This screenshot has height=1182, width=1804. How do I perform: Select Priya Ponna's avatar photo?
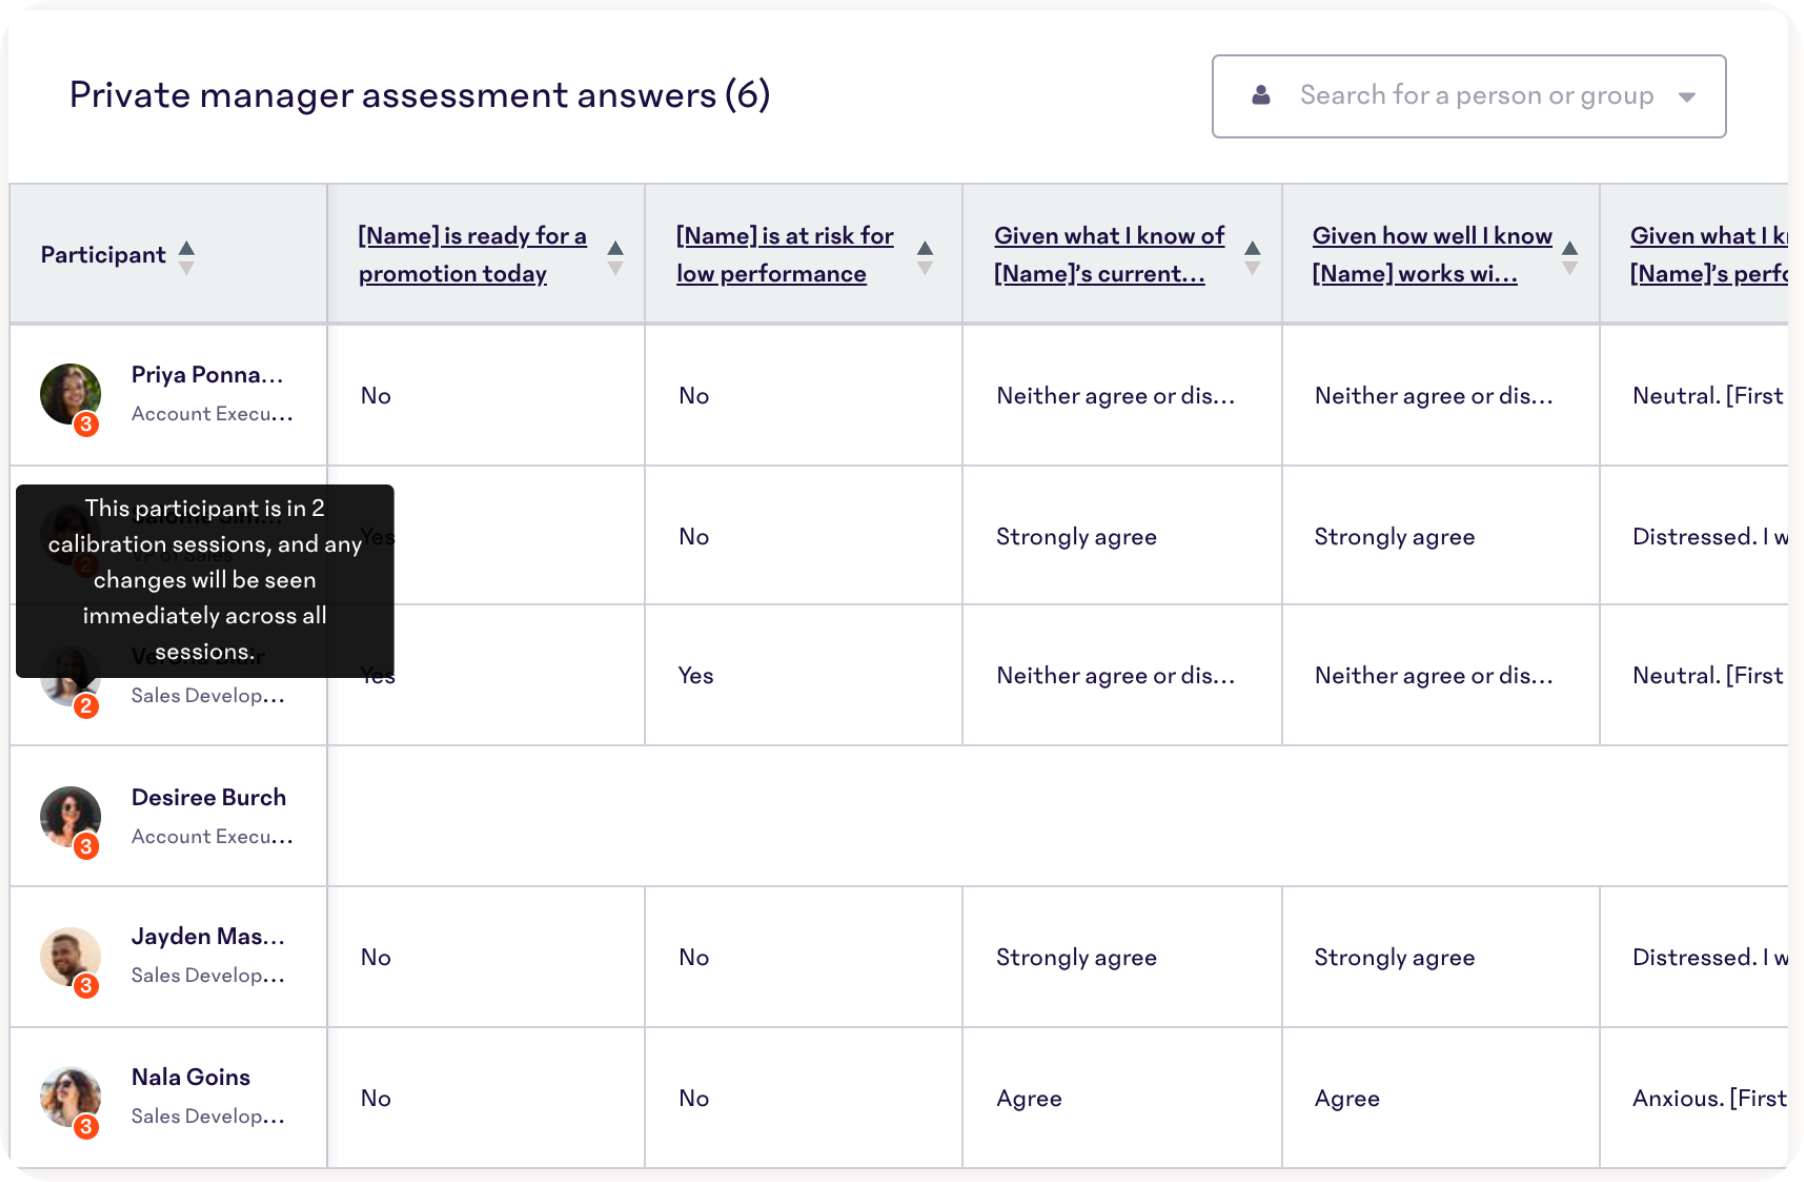pyautogui.click(x=68, y=392)
